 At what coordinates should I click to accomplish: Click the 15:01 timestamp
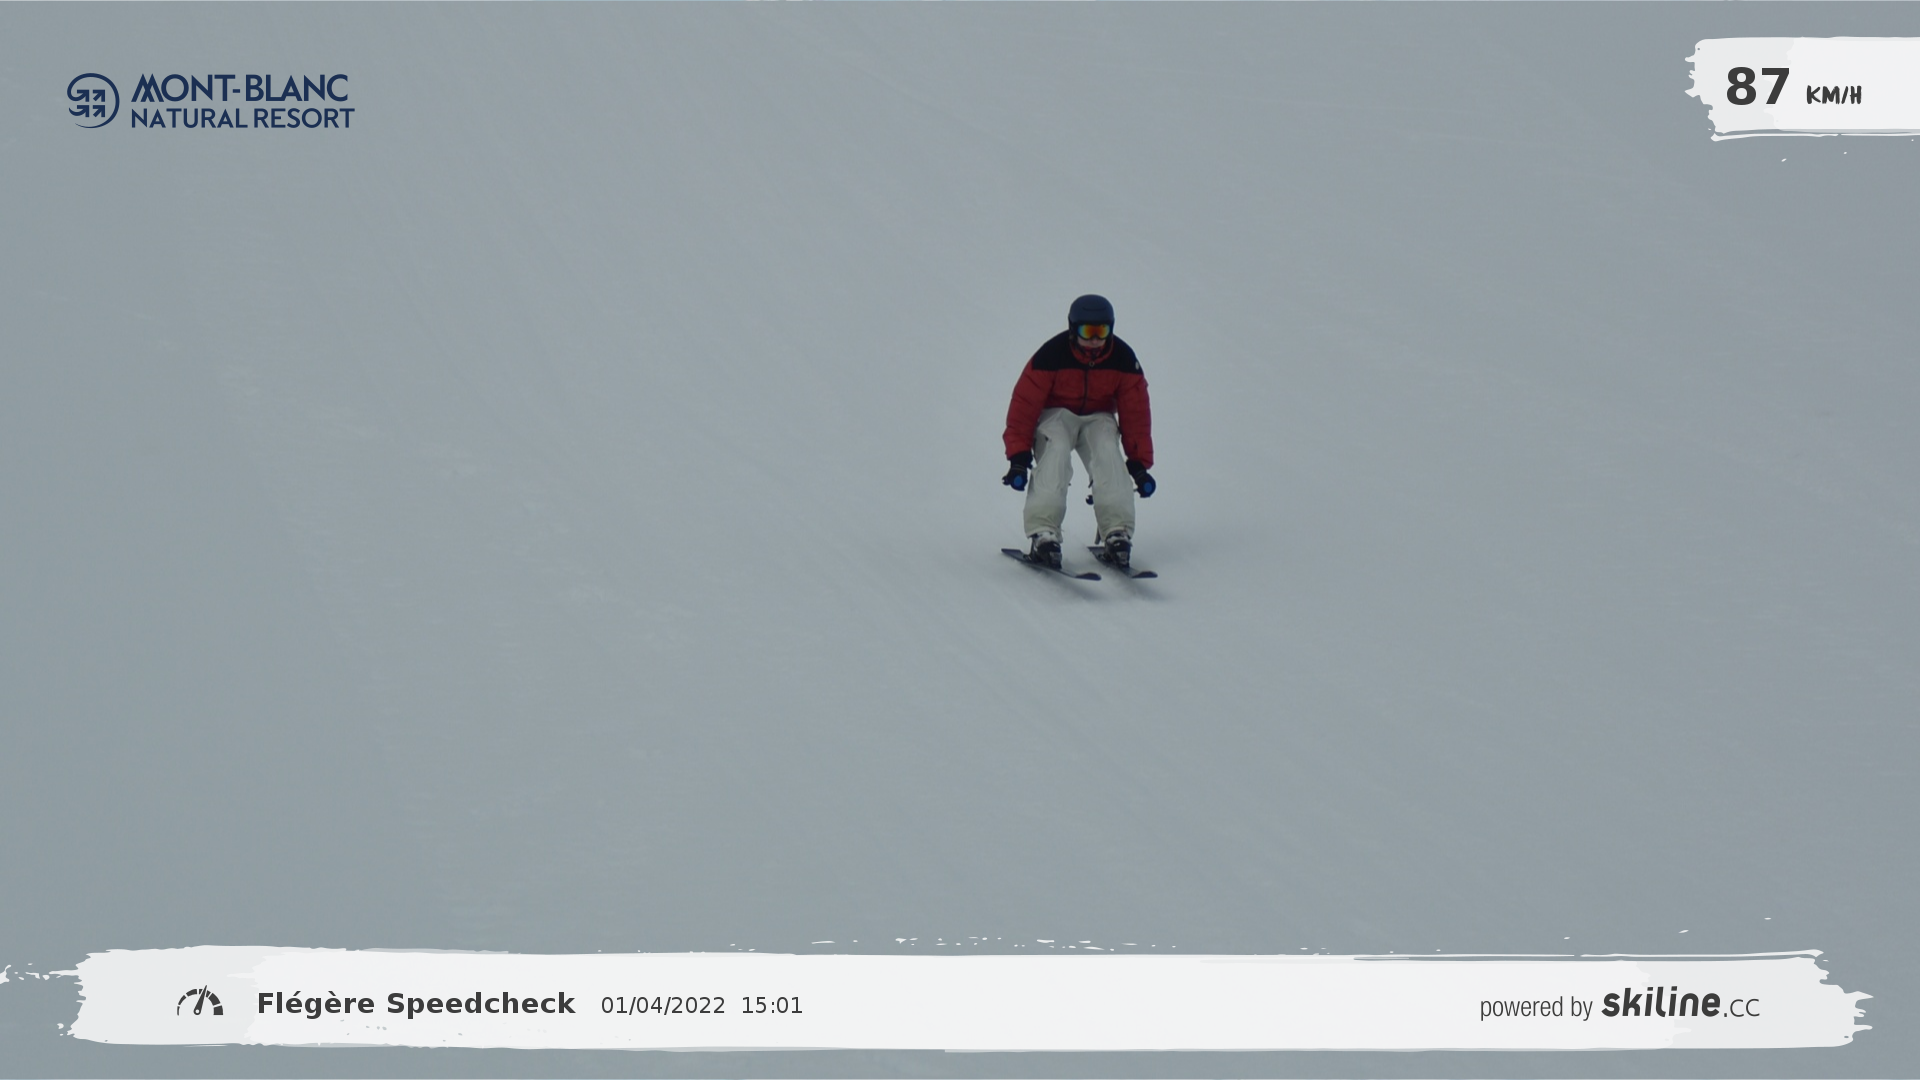point(771,1006)
